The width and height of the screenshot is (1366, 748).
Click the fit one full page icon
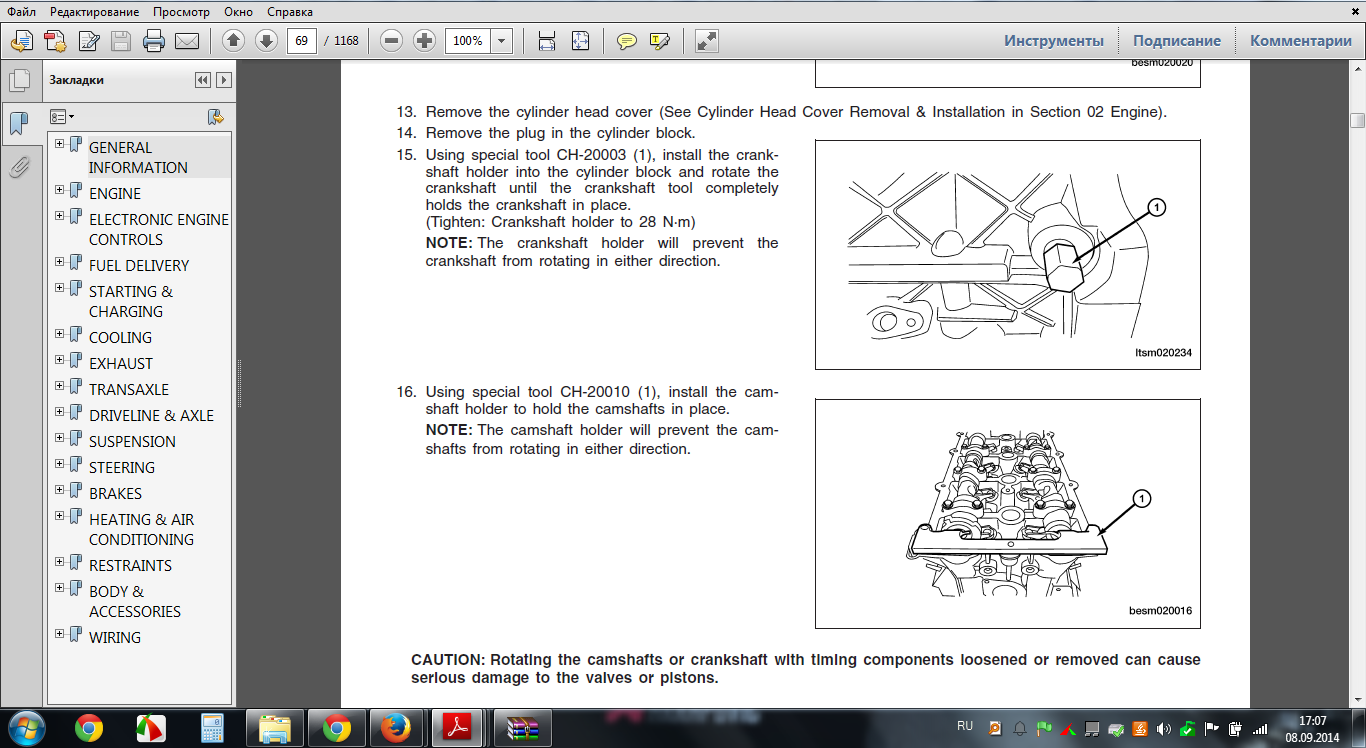pyautogui.click(x=581, y=41)
